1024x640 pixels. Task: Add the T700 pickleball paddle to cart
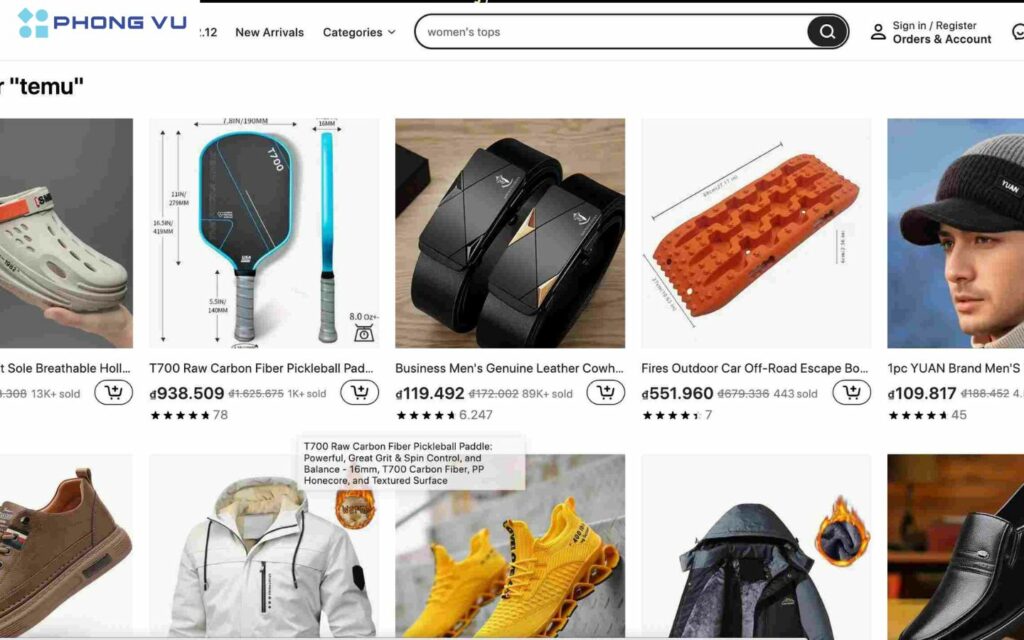click(x=359, y=392)
